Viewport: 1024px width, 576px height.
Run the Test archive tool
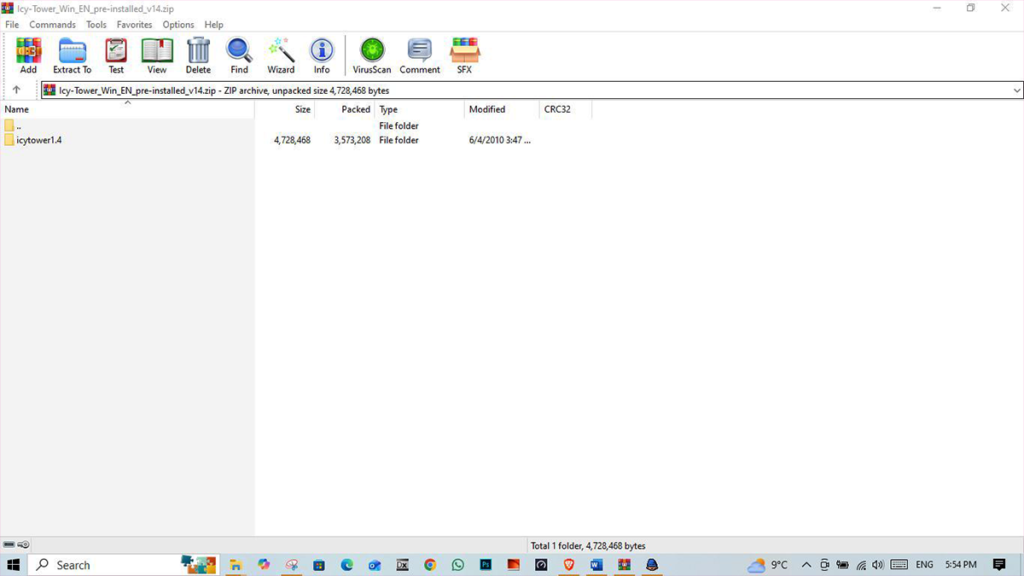(x=116, y=55)
